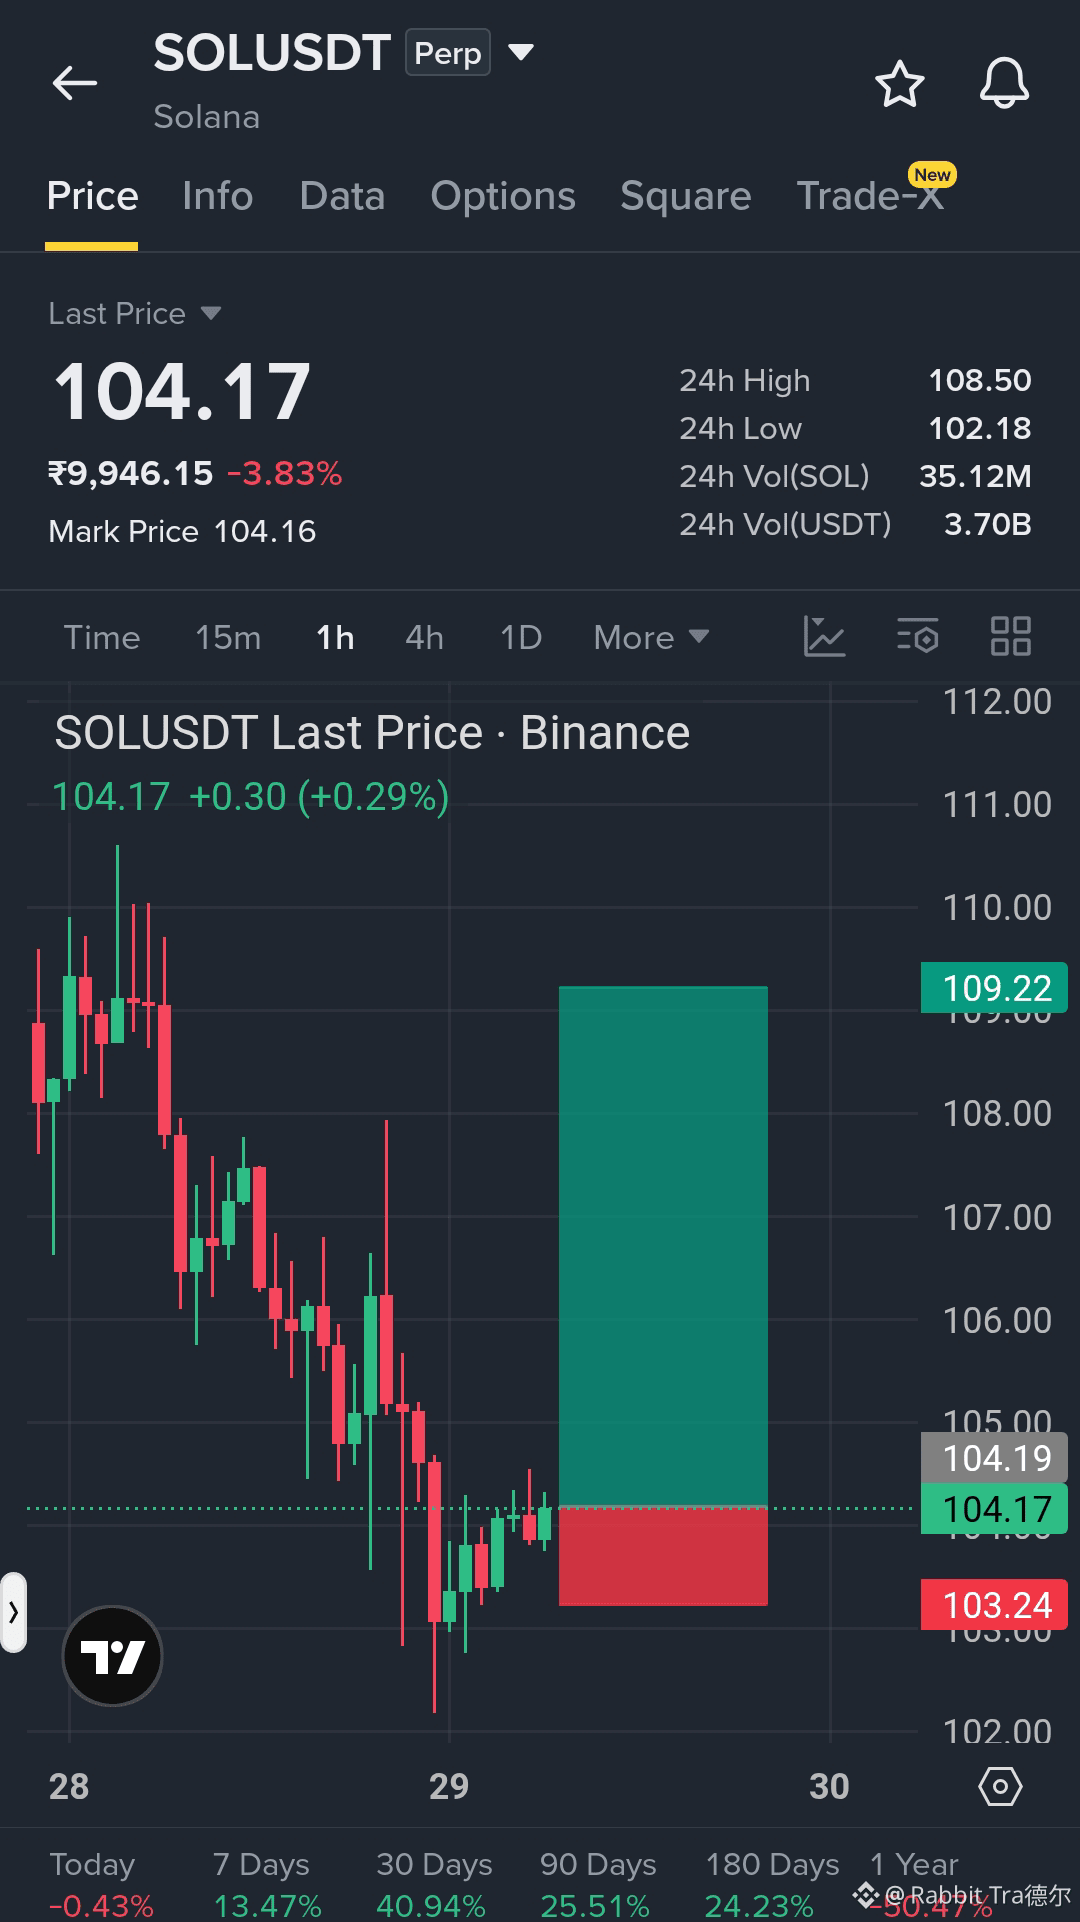1080x1922 pixels.
Task: Click the green take-profit zone
Action: (663, 1246)
